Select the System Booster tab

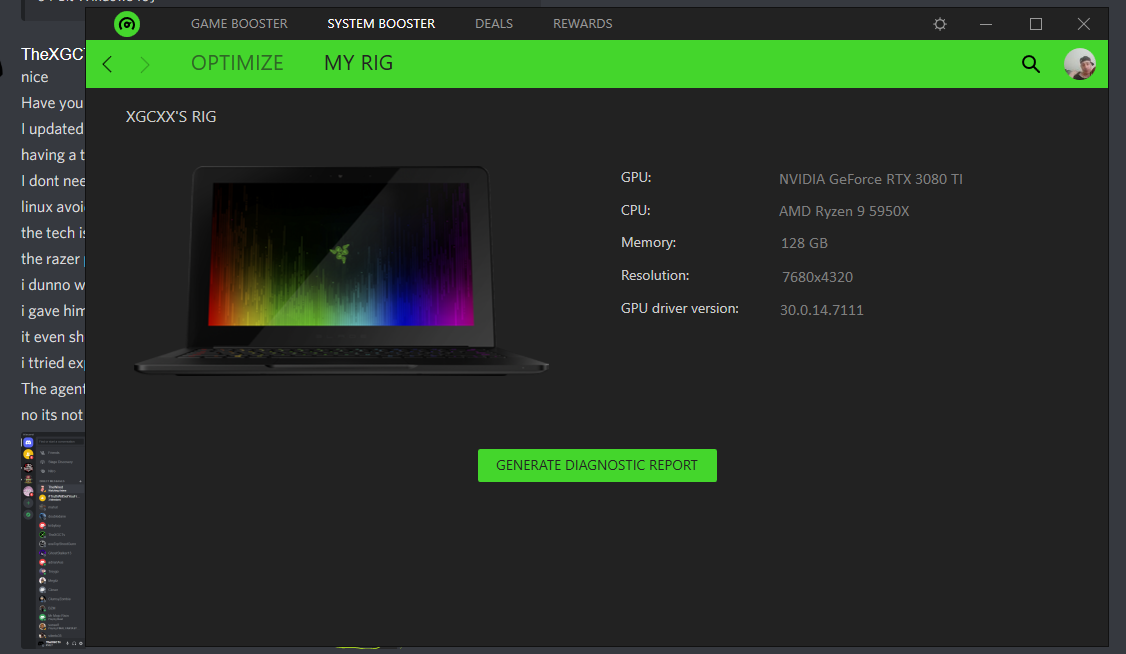(381, 24)
